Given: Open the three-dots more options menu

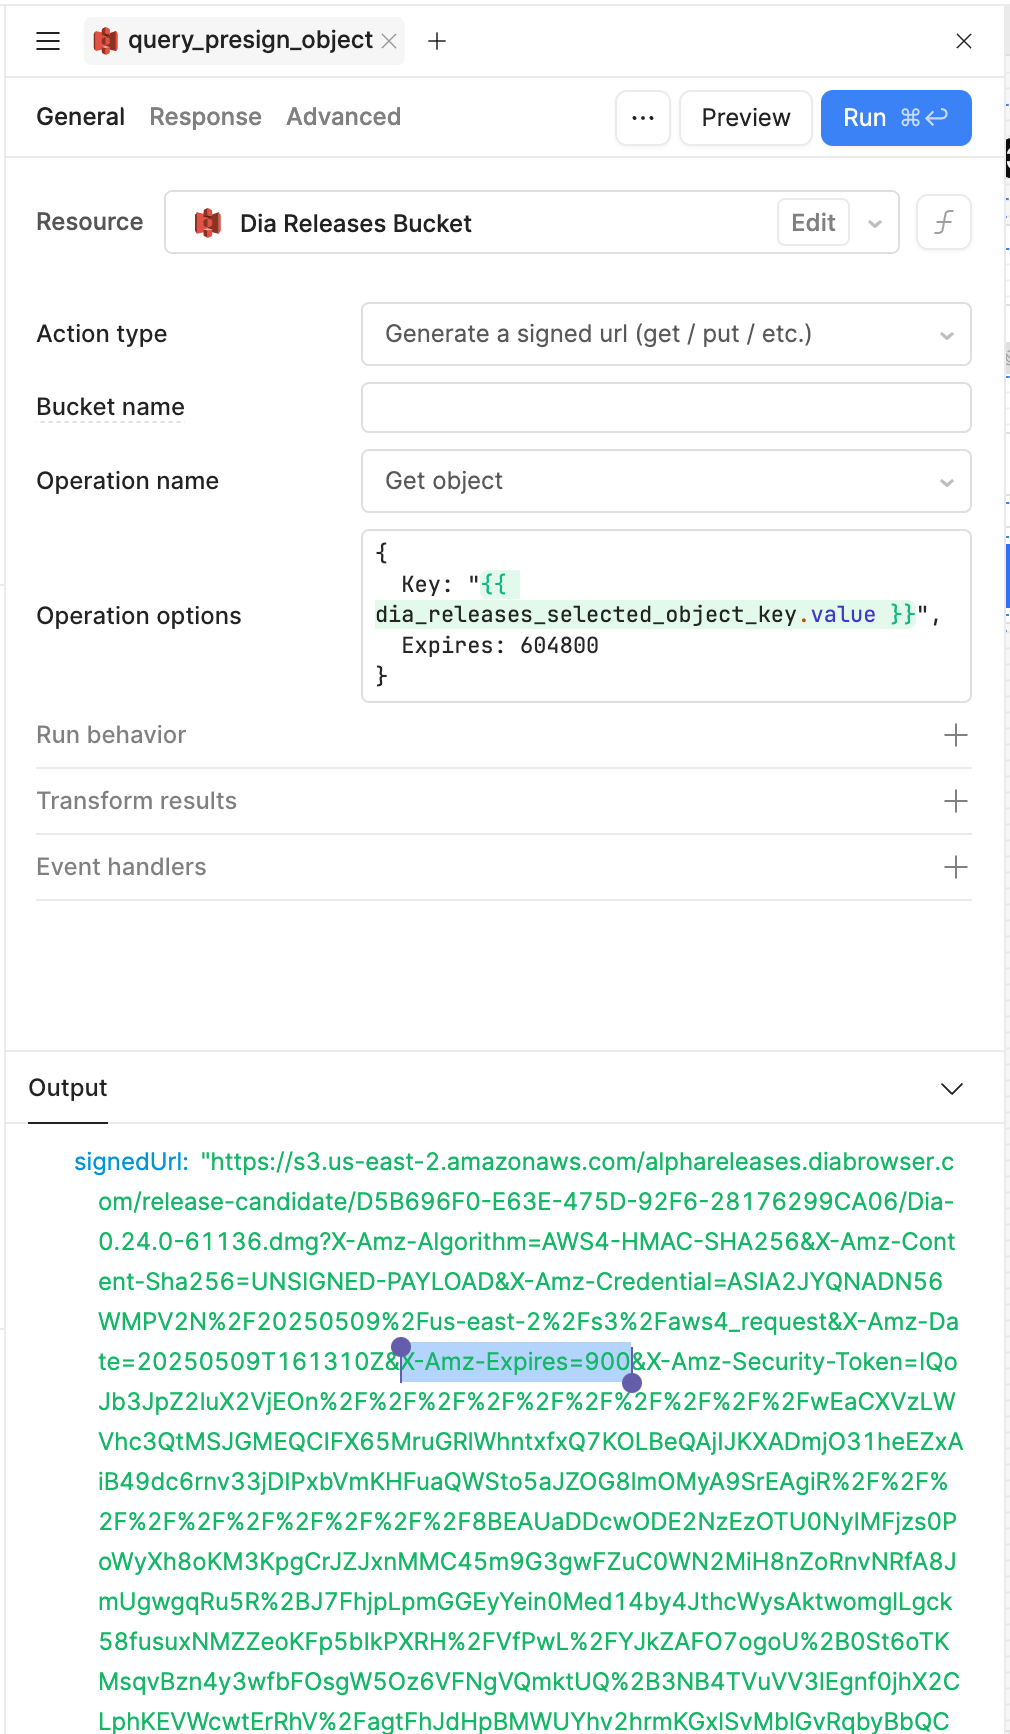Looking at the screenshot, I should [x=643, y=118].
